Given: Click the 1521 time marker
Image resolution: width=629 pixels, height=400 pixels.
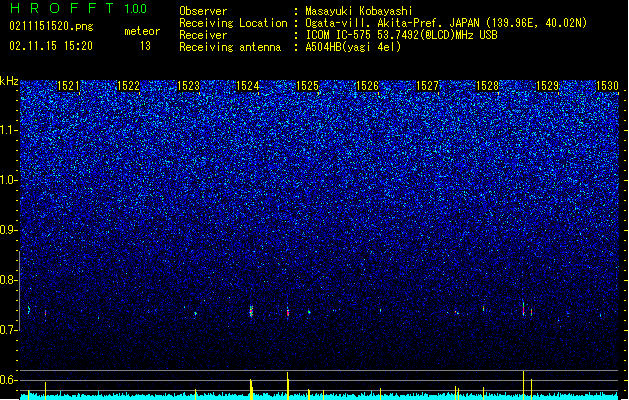Looking at the screenshot, I should 68,86.
